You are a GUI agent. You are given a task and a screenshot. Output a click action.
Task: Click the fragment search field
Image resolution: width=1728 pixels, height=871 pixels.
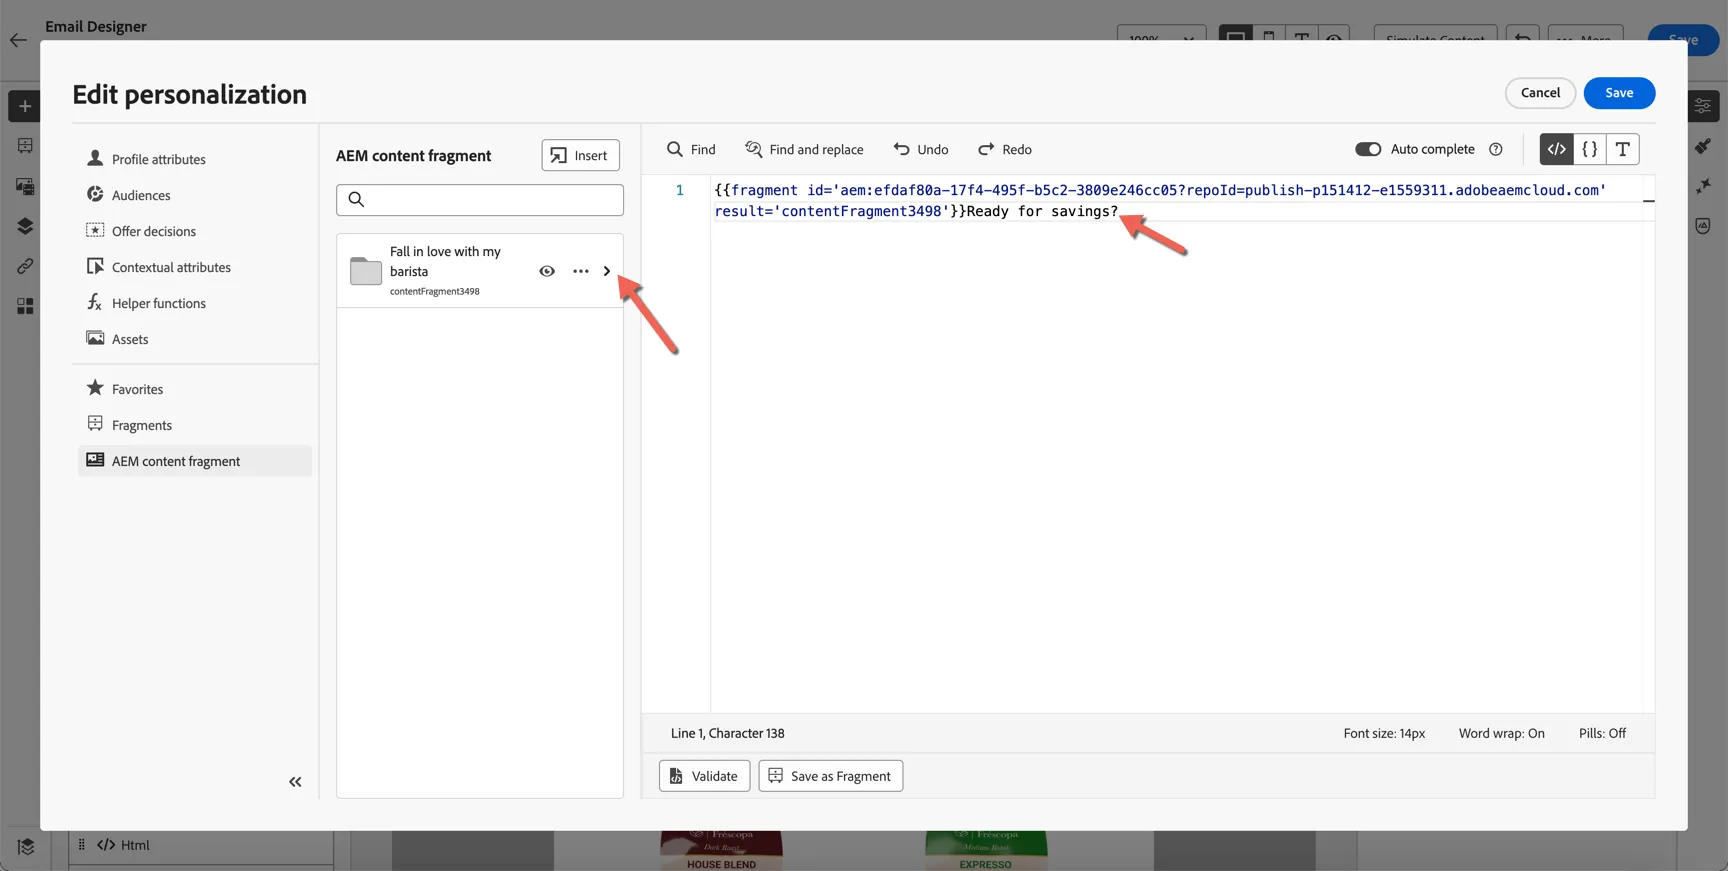480,199
